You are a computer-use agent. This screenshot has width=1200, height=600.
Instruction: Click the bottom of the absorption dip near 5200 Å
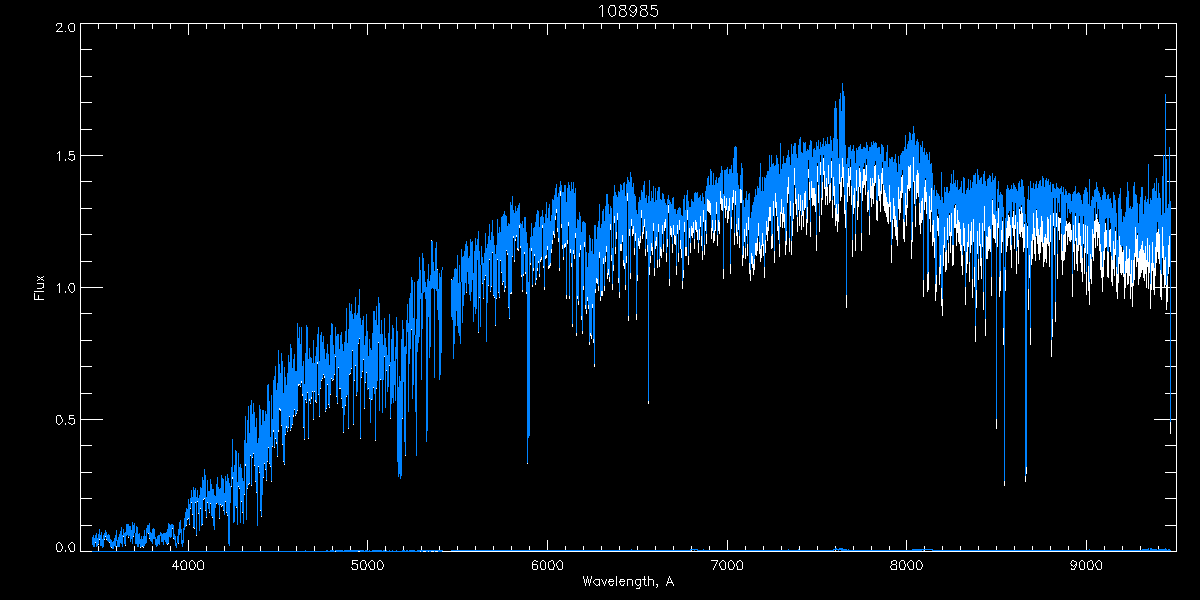click(x=400, y=476)
